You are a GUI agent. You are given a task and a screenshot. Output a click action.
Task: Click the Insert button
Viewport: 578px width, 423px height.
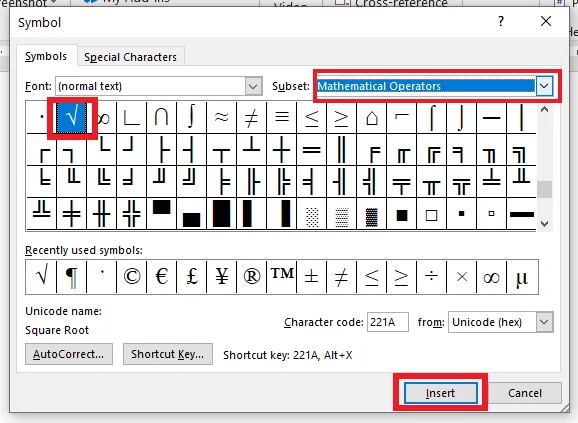440,393
